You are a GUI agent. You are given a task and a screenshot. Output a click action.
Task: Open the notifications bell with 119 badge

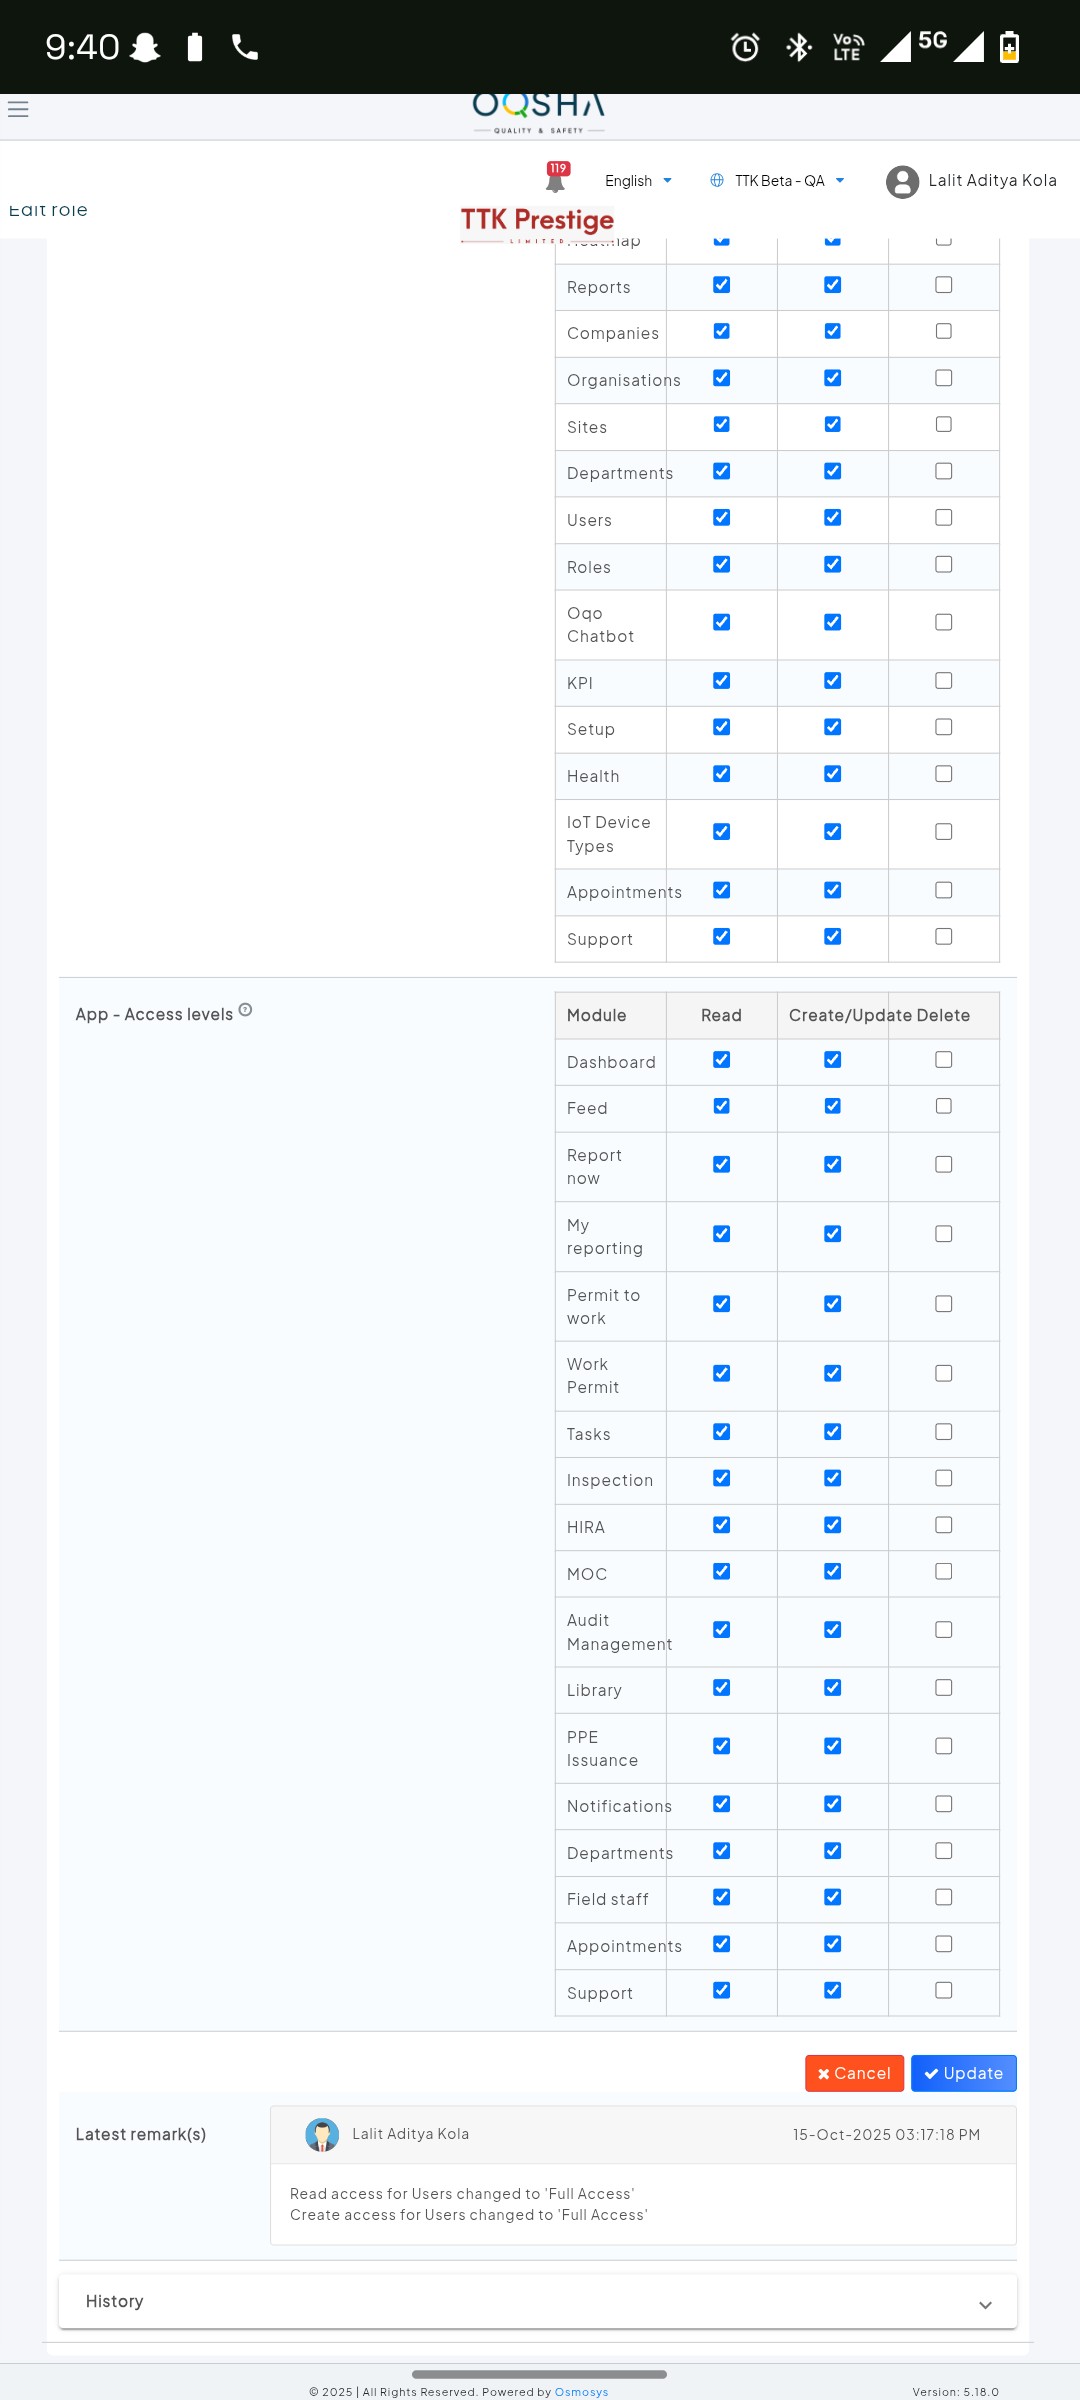(555, 179)
